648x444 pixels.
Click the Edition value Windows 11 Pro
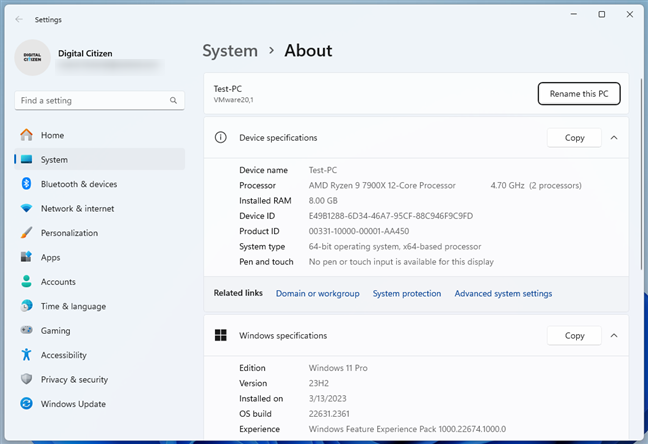point(338,368)
